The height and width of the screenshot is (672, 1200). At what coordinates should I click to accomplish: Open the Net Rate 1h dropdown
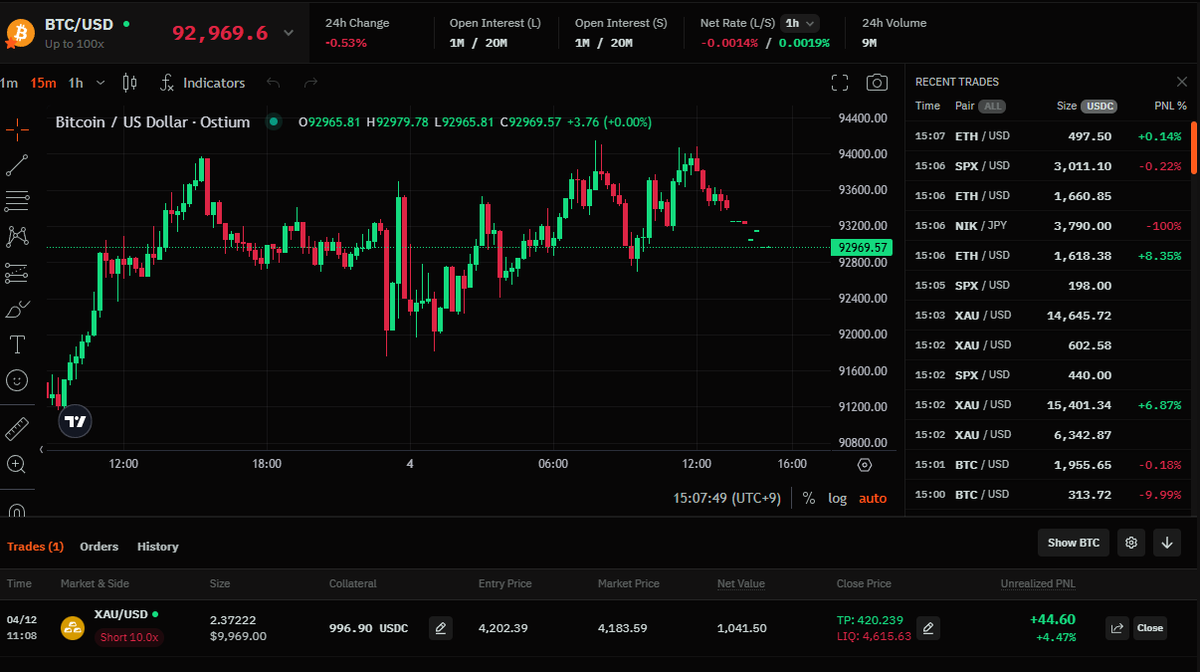(x=800, y=23)
